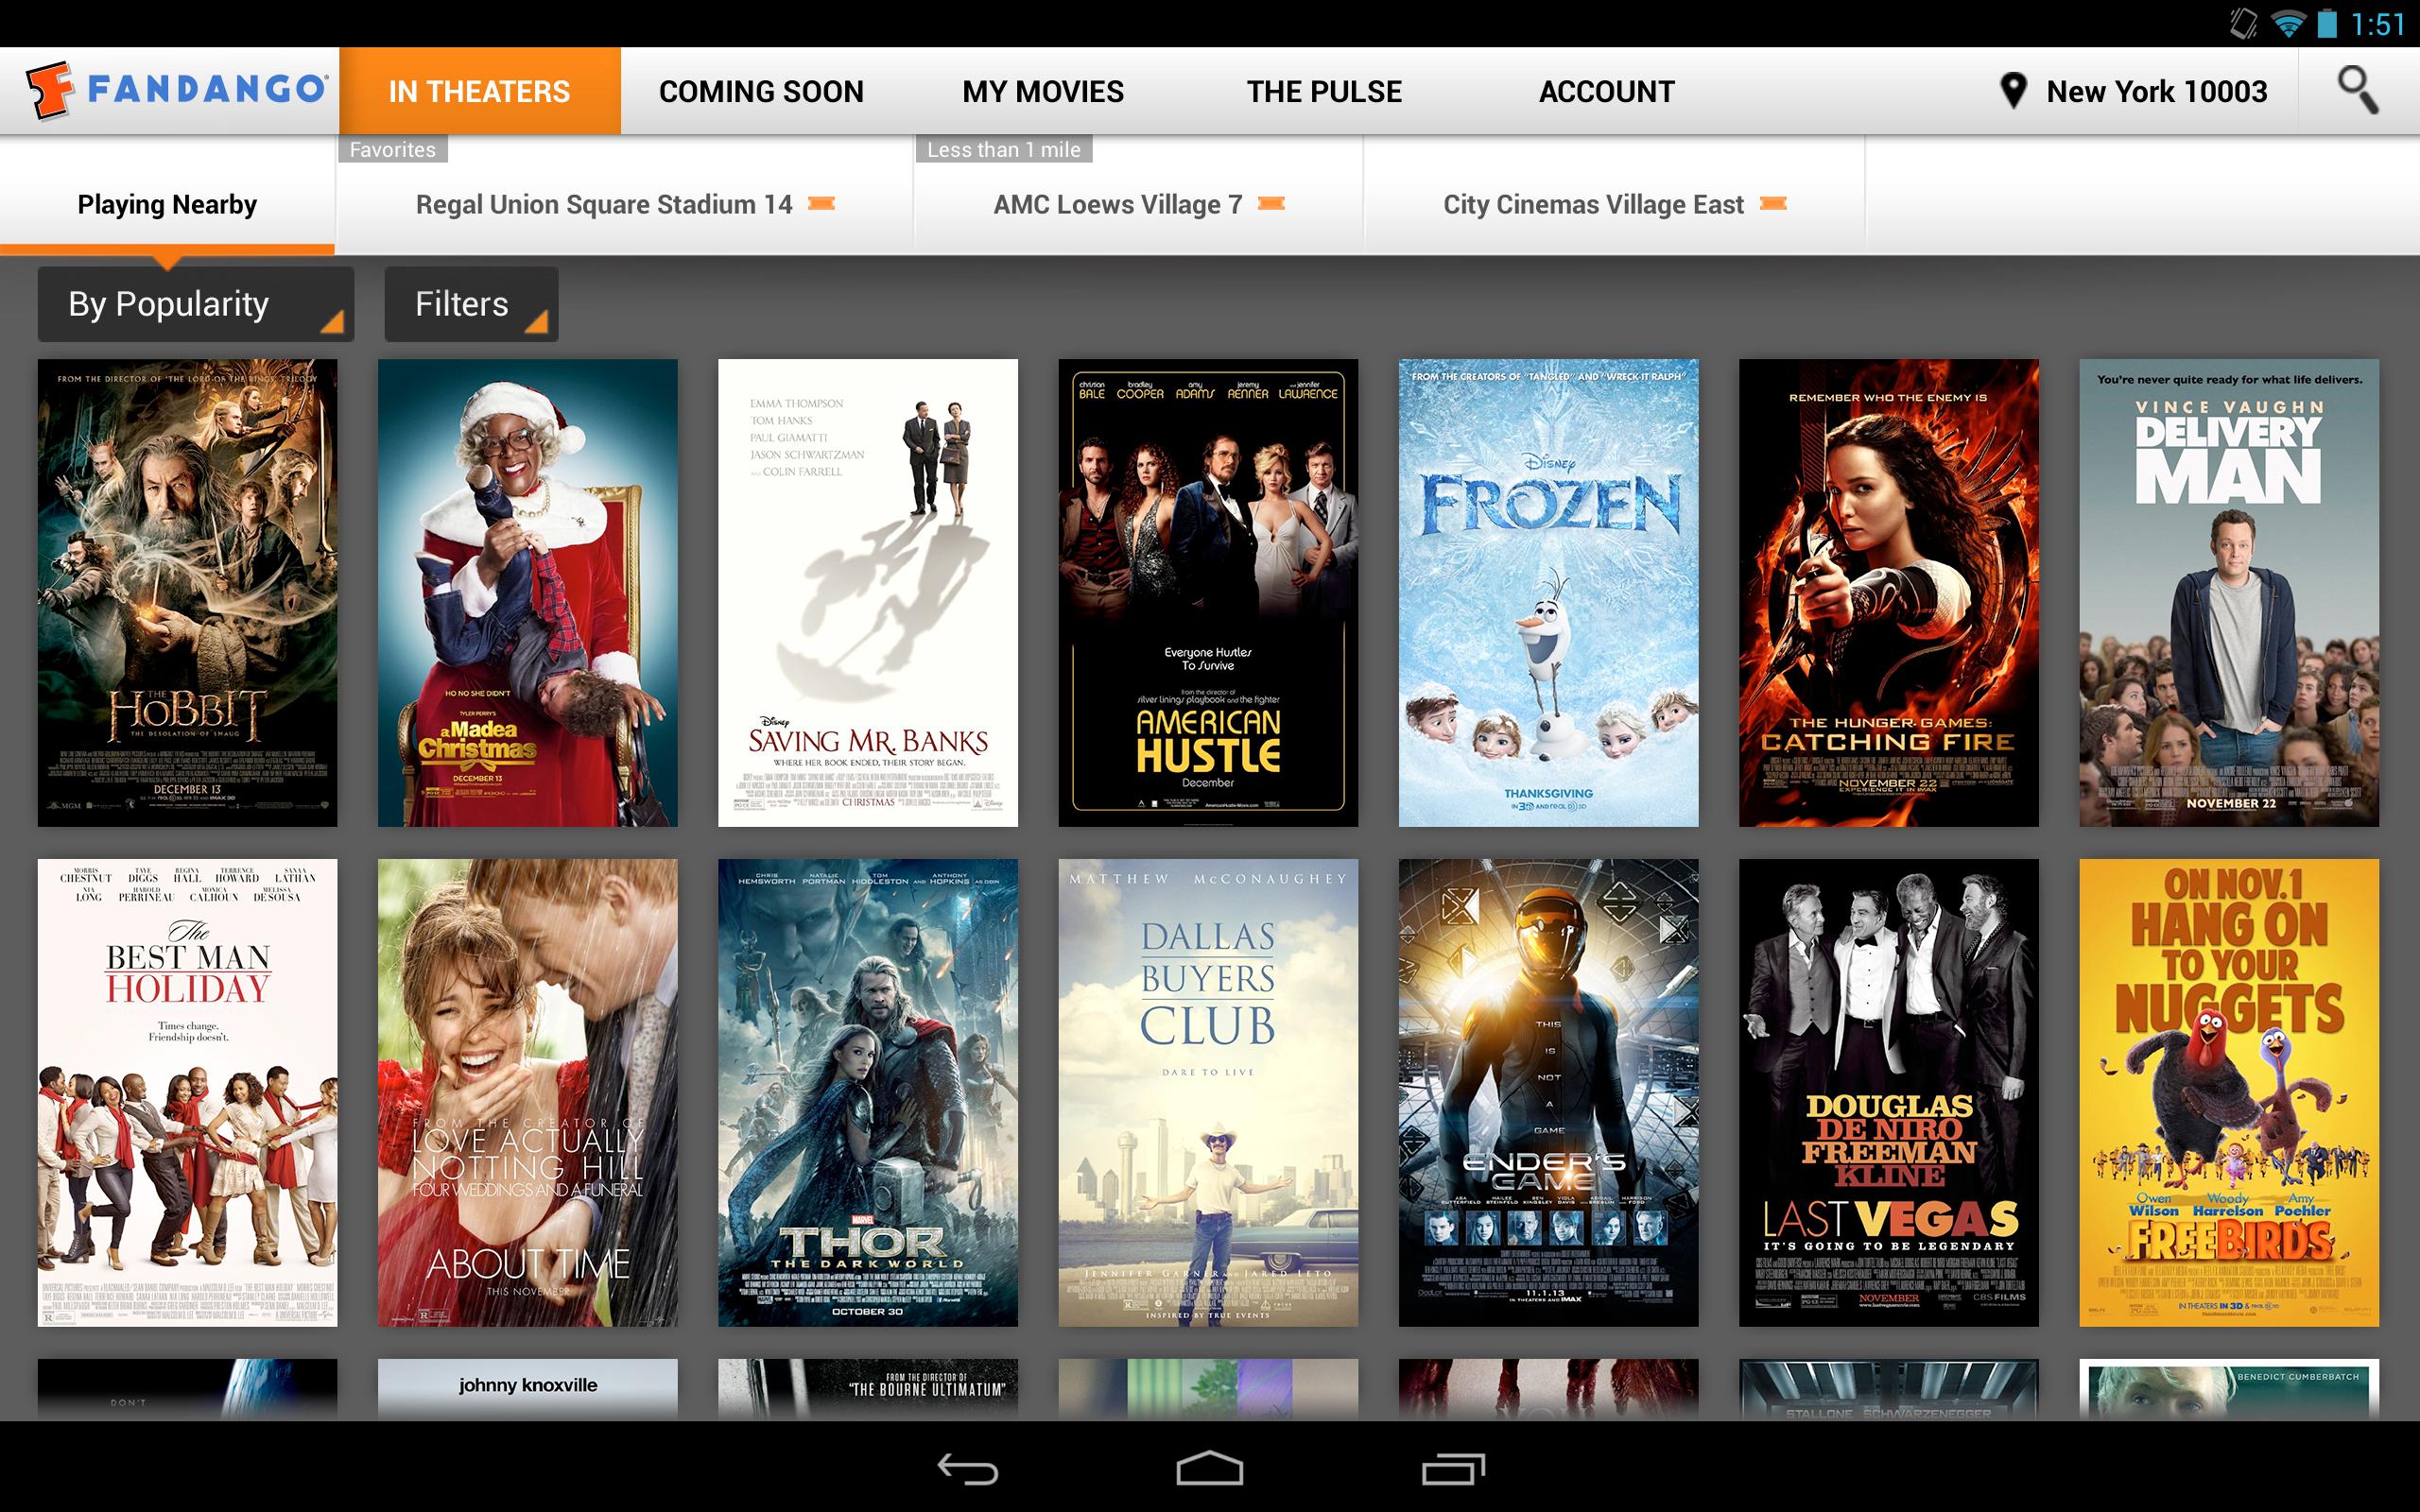Open Dallas Buyers Club poster
Screen dimensions: 2420x1512
[x=1208, y=1093]
